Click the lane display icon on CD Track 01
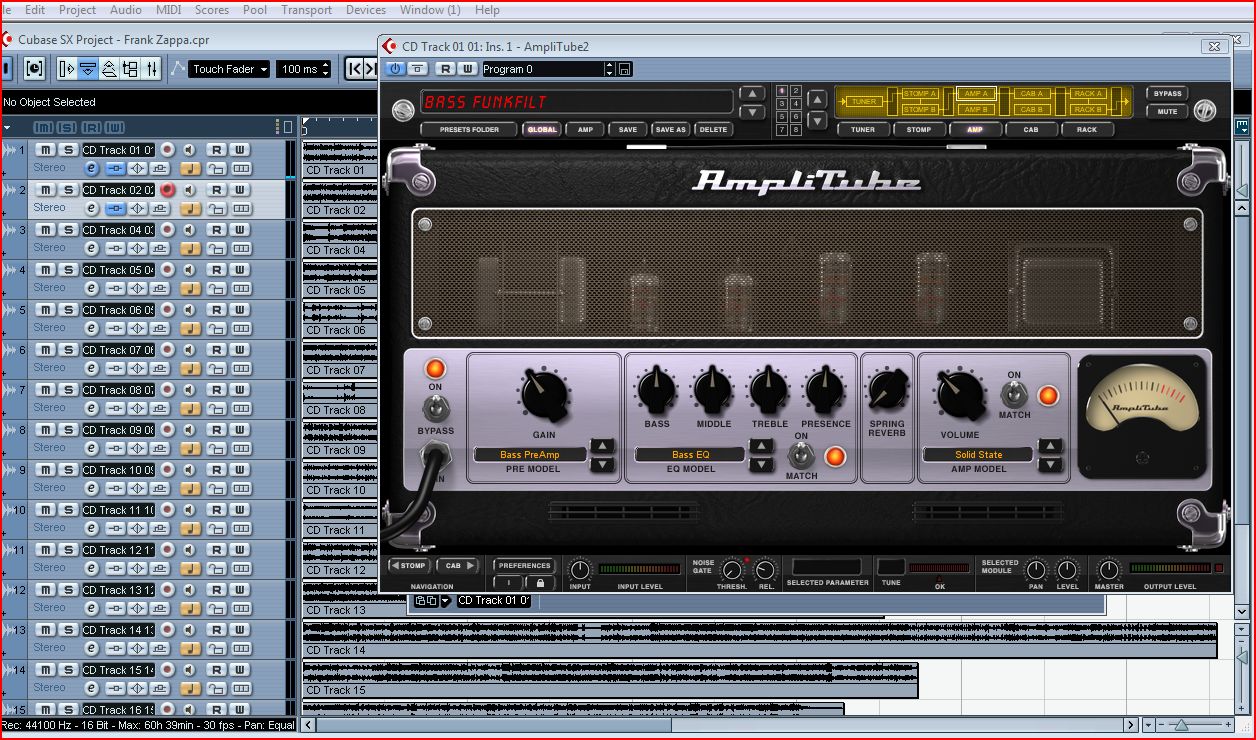Viewport: 1256px width, 740px height. [x=241, y=168]
